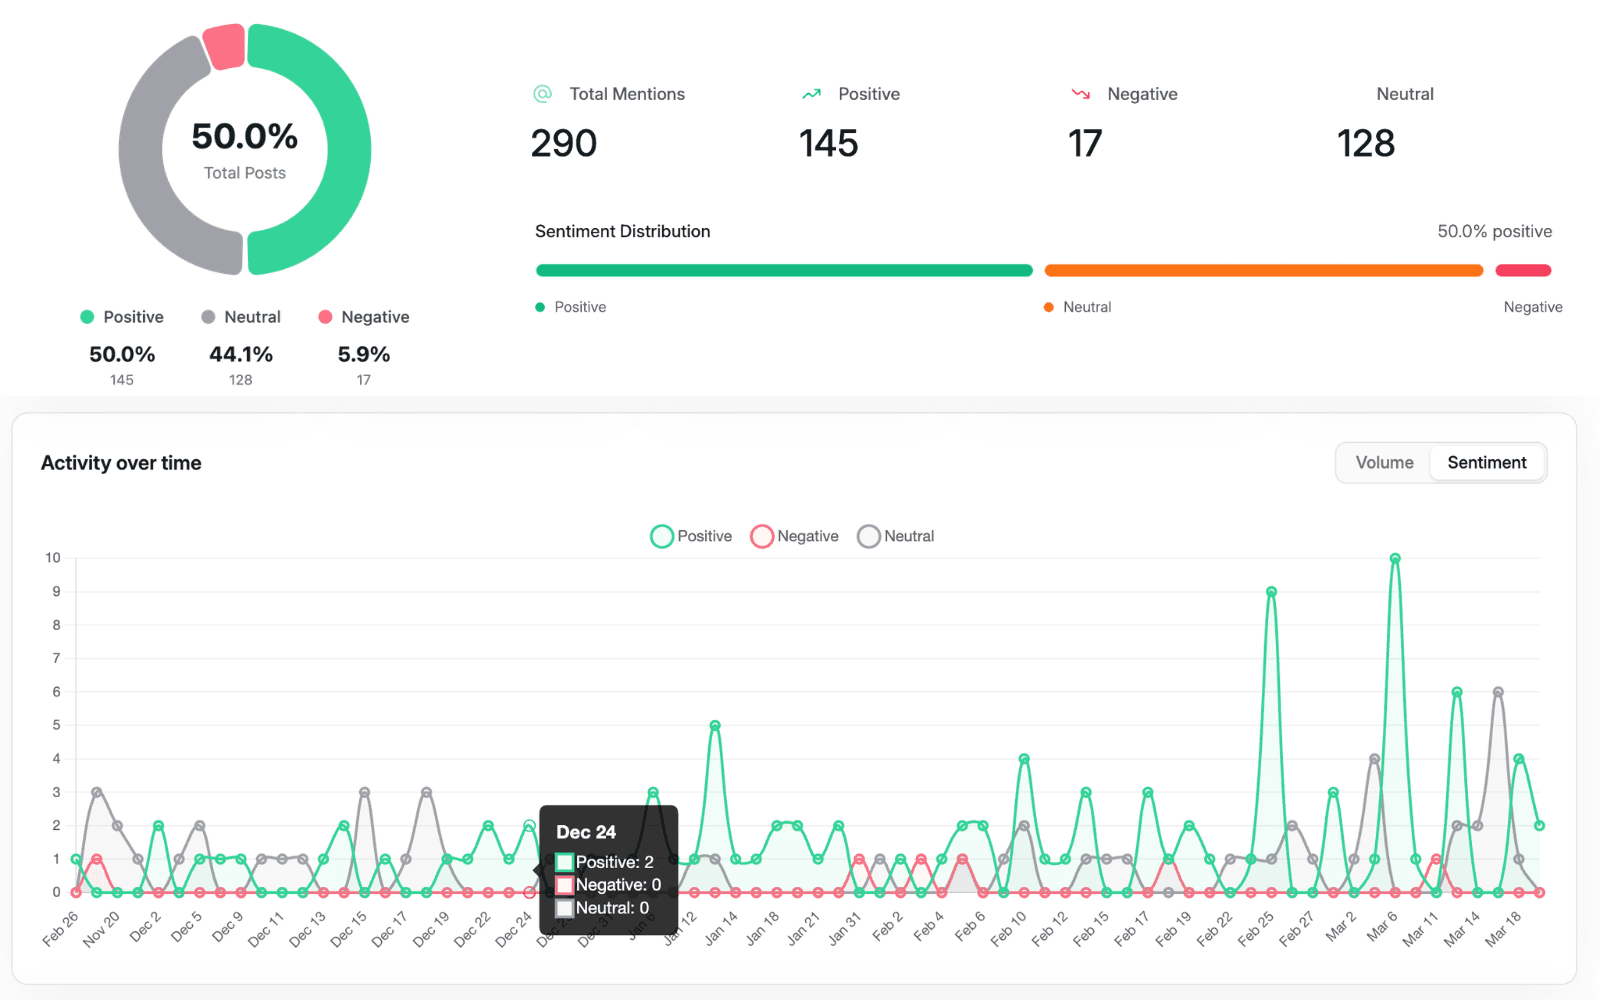1600x1000 pixels.
Task: Switch to the Sentiment tab
Action: (1487, 462)
